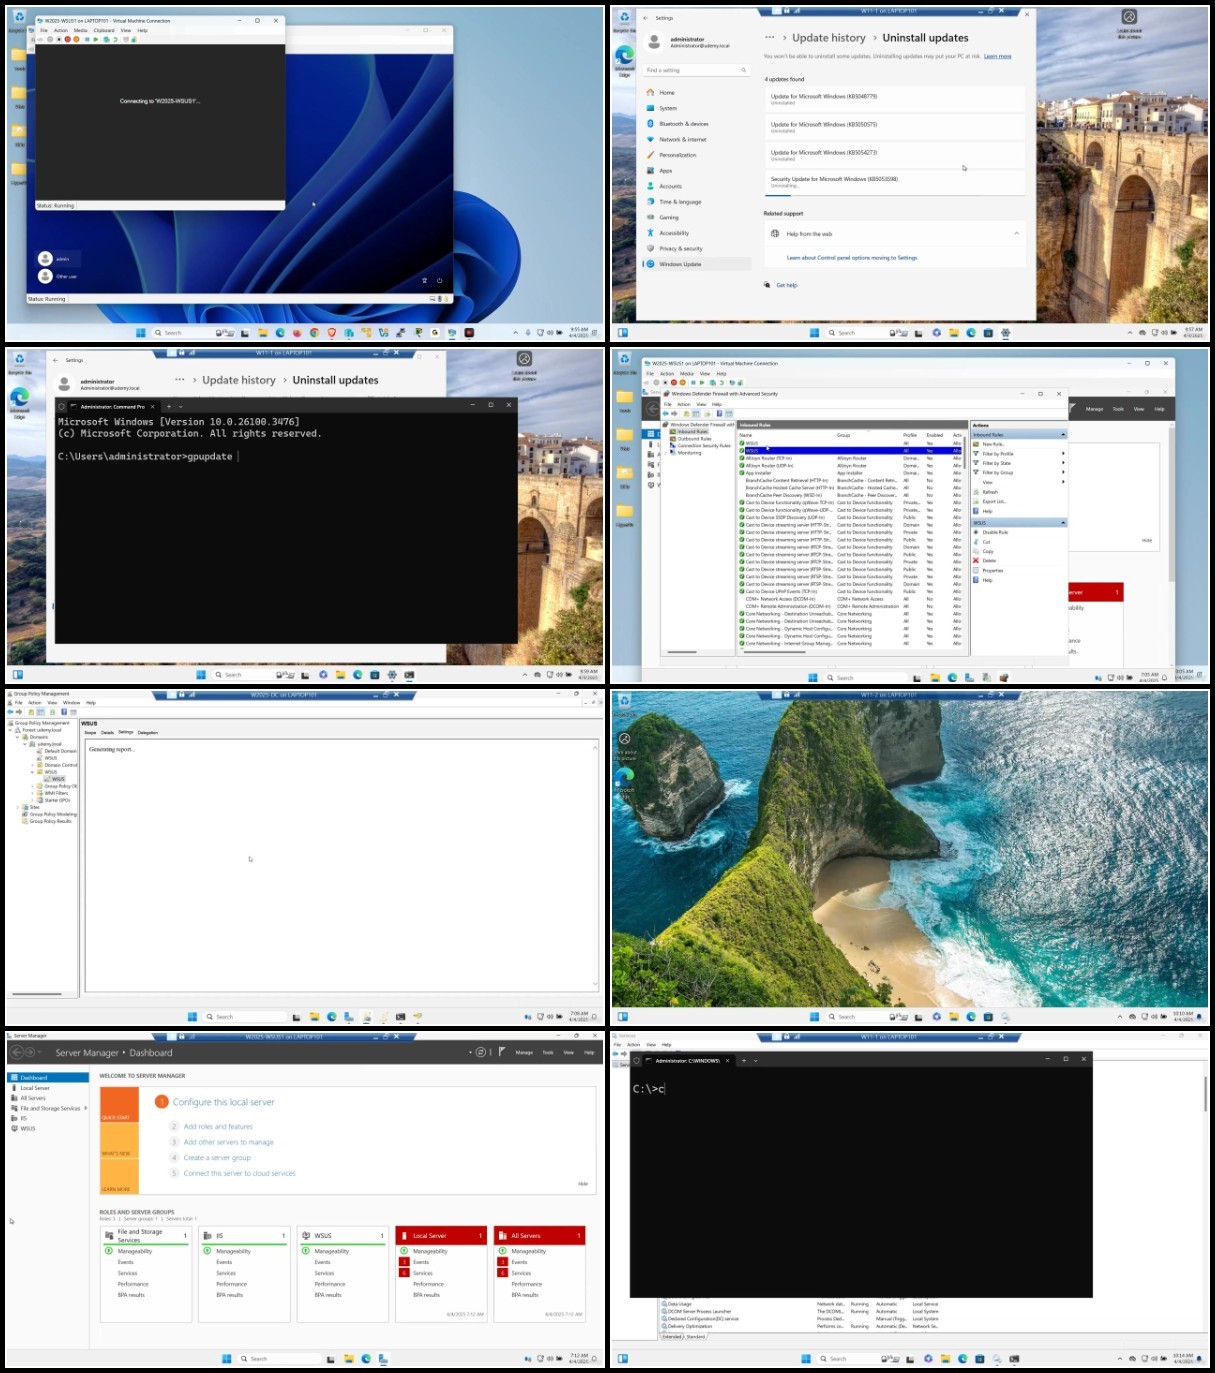Collapse the 'Help from the web' section
Image resolution: width=1215 pixels, height=1373 pixels.
pyautogui.click(x=1017, y=234)
